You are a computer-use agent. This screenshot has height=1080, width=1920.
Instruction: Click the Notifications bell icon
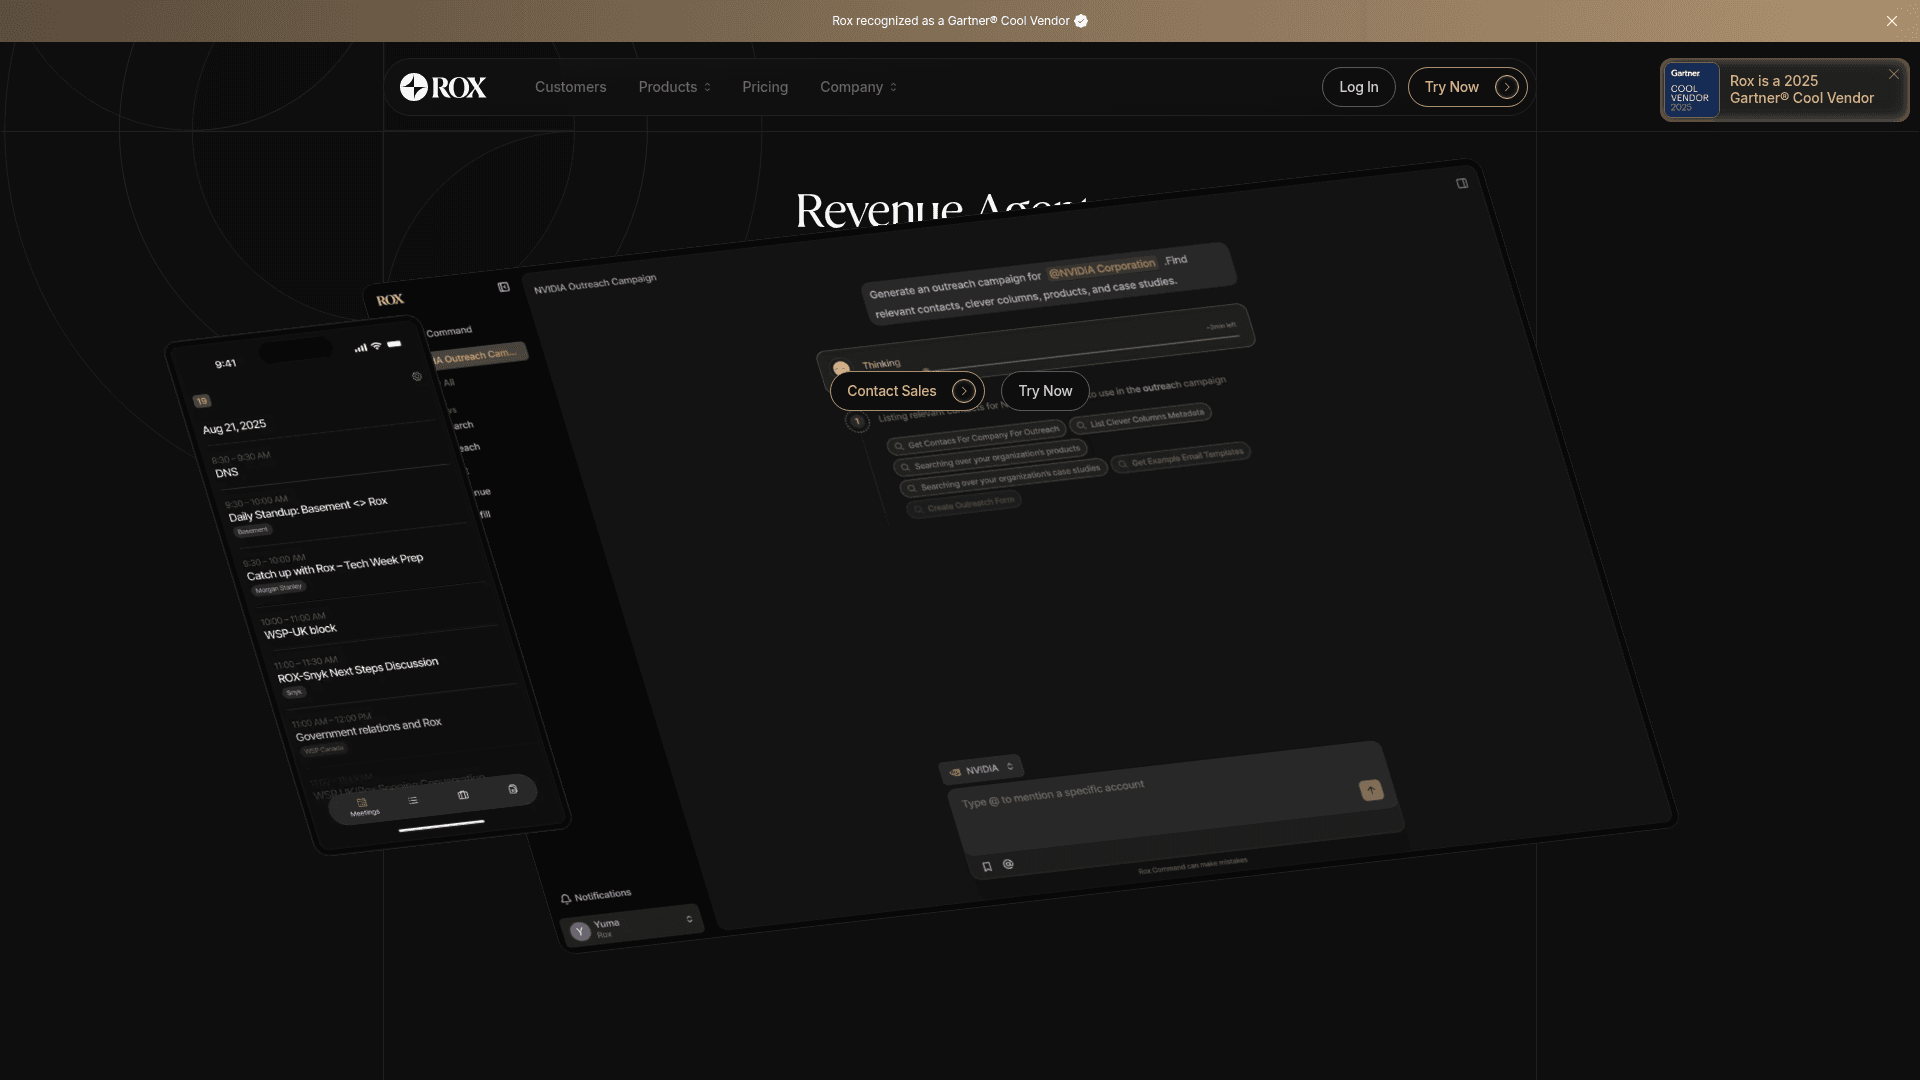point(565,897)
